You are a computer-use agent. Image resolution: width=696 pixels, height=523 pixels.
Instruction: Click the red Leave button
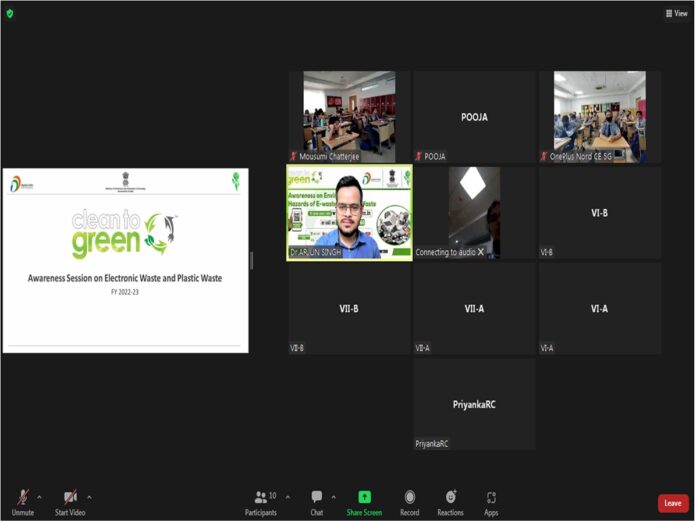click(x=673, y=503)
